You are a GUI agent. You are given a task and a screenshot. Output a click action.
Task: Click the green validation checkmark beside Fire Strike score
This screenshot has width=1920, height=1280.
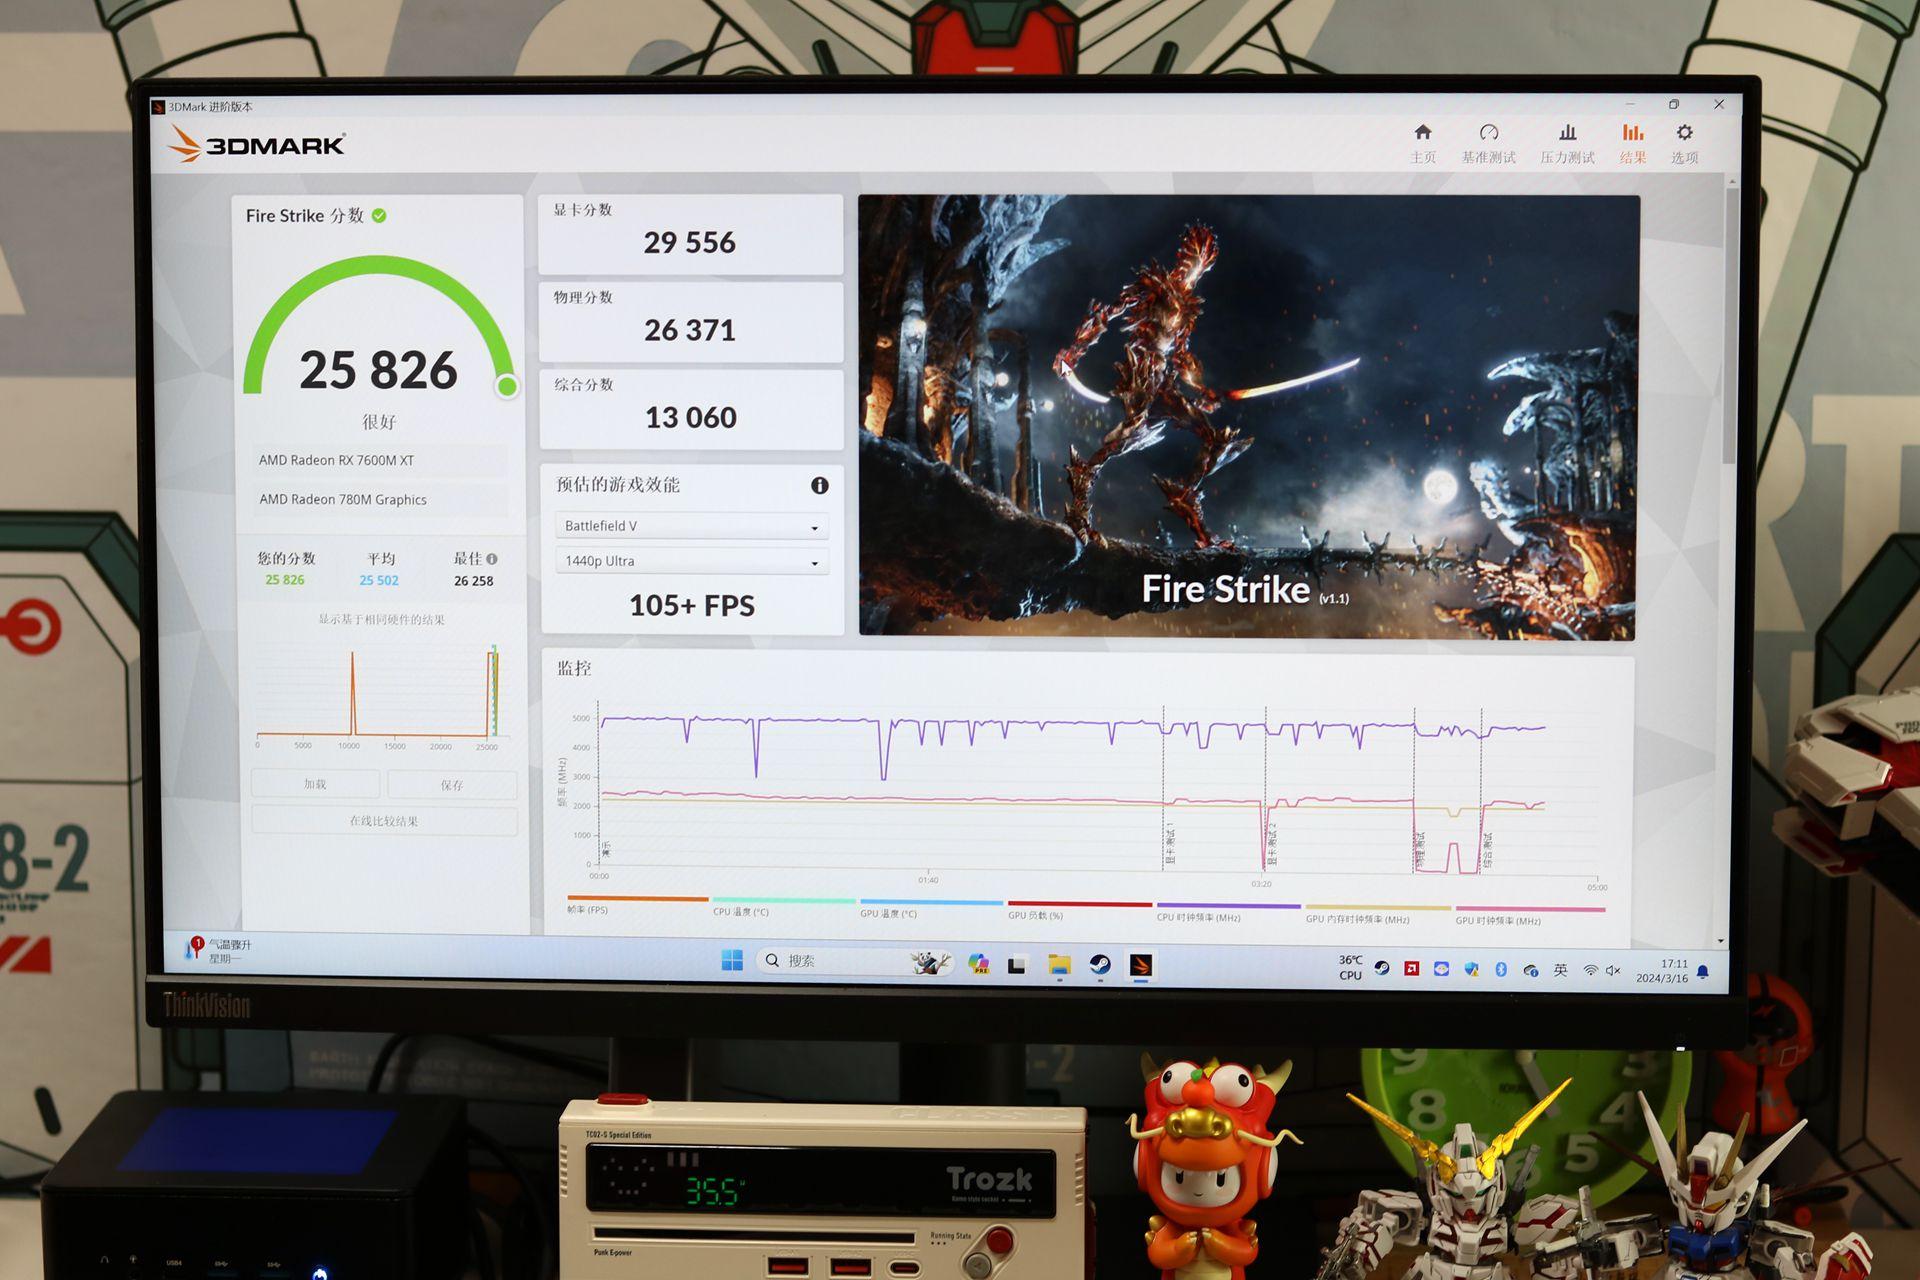click(379, 215)
